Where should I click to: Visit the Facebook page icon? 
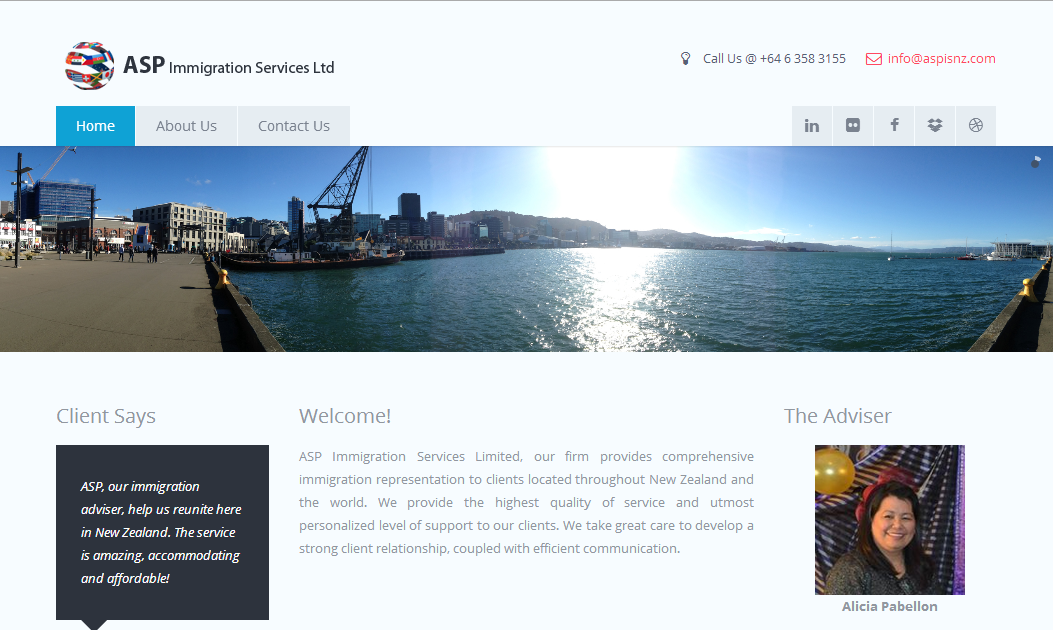coord(894,126)
